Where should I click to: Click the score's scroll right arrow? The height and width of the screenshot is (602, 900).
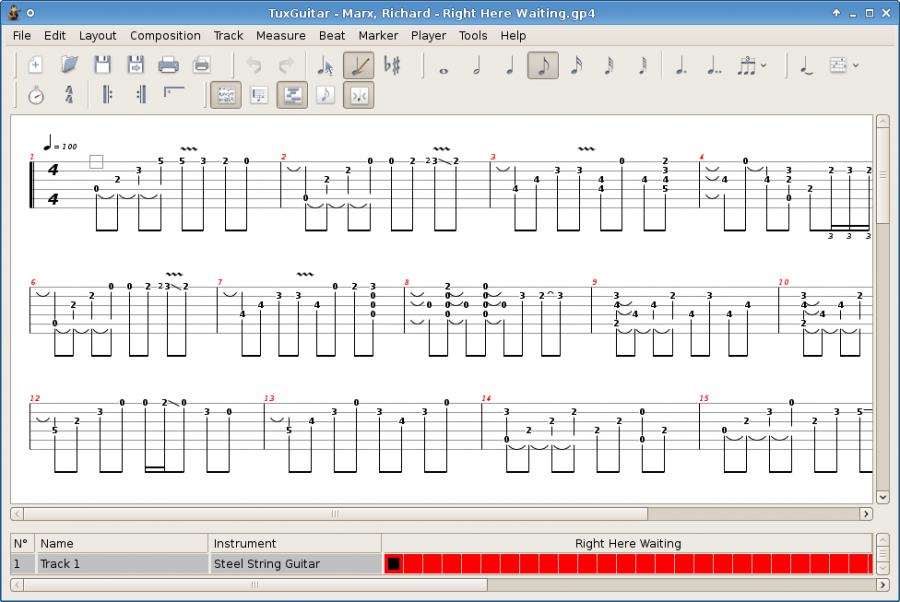866,514
